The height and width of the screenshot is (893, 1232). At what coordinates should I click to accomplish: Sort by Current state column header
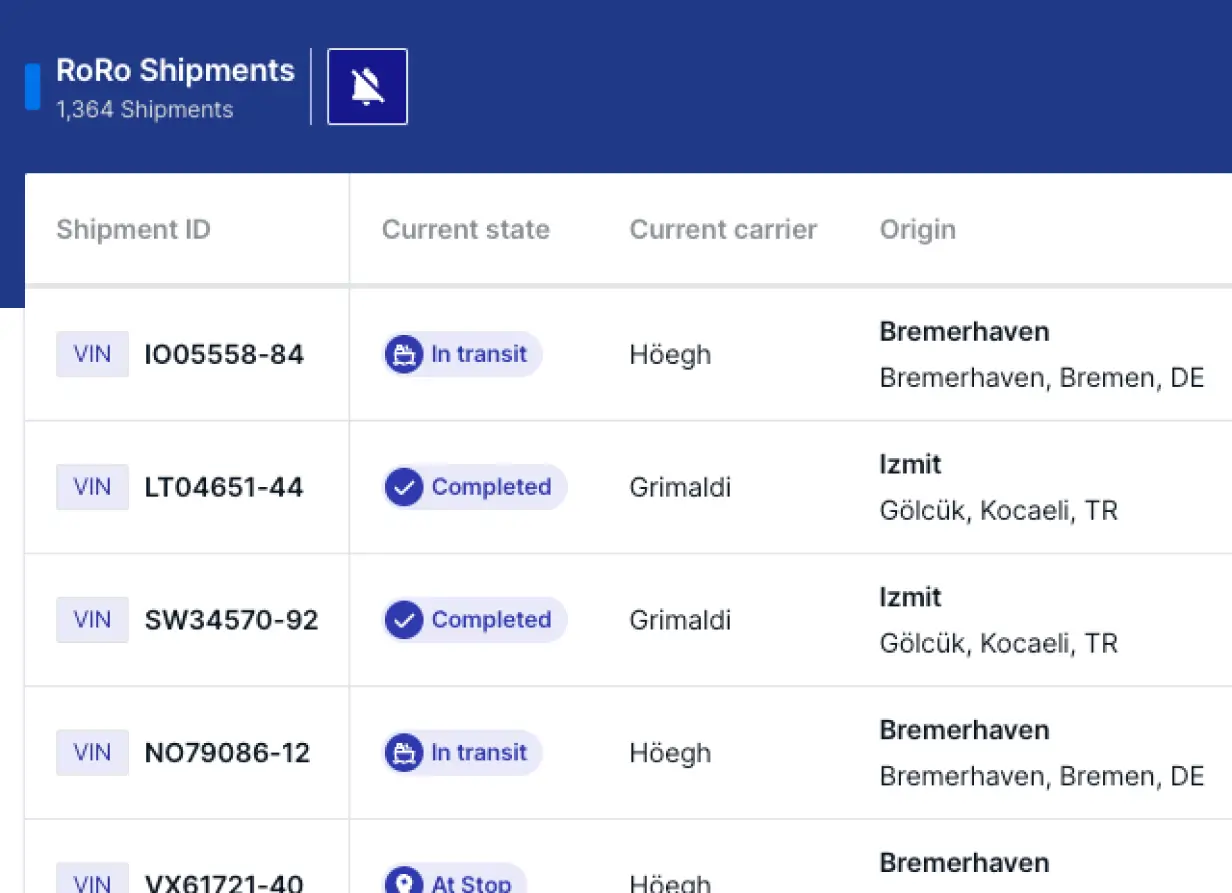coord(466,229)
